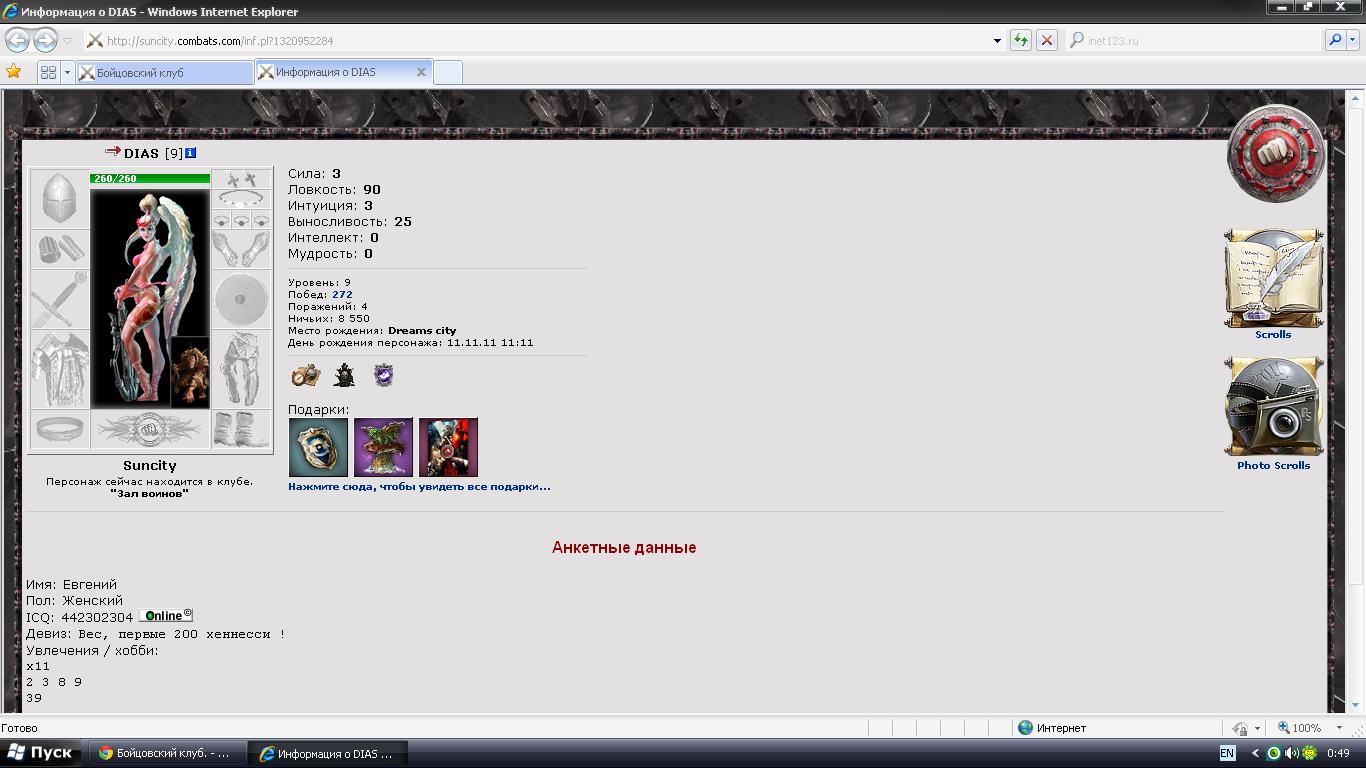Click the earrings equipment slot
This screenshot has height=768, width=1366.
tap(241, 179)
